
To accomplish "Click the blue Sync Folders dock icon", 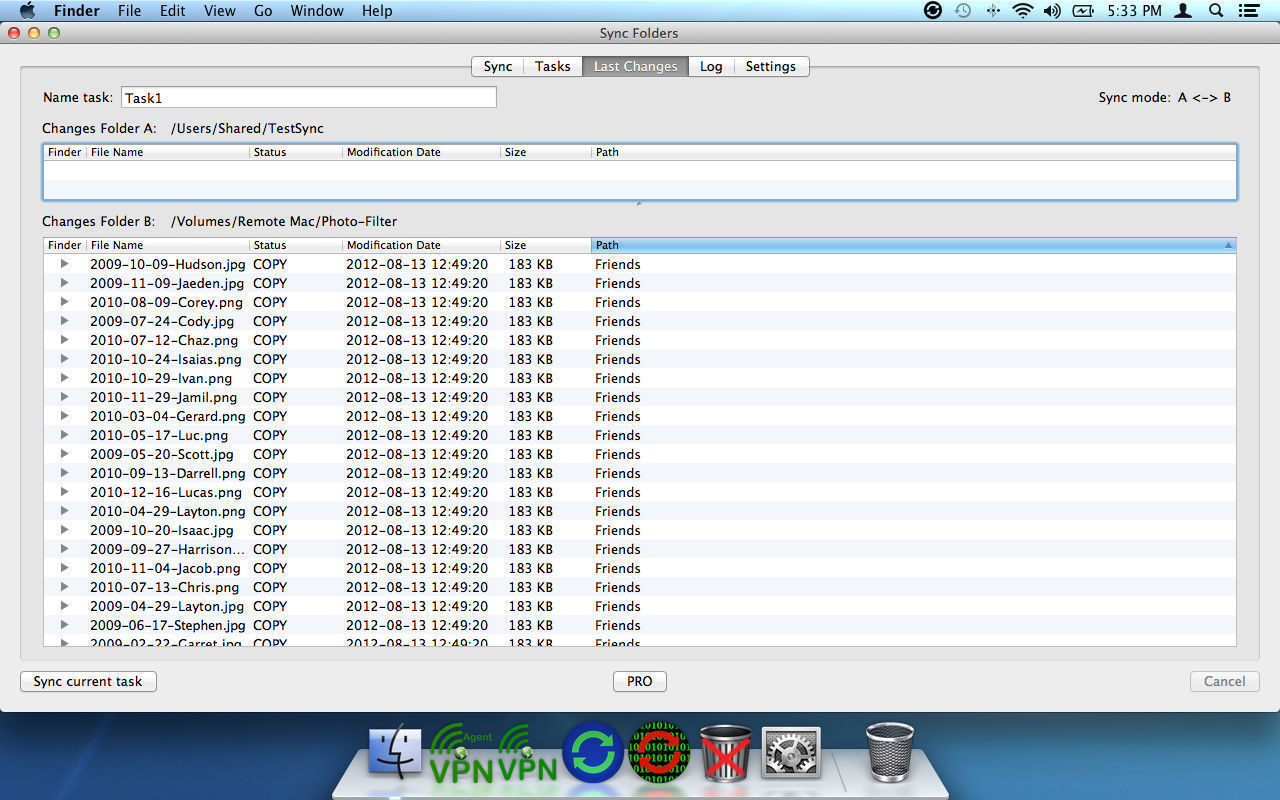I will pos(594,750).
